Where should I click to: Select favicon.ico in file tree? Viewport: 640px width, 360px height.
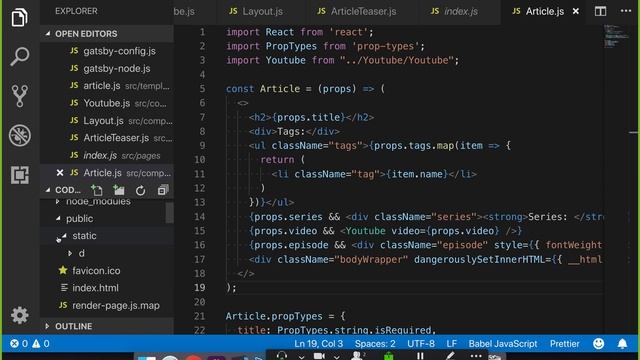point(96,271)
